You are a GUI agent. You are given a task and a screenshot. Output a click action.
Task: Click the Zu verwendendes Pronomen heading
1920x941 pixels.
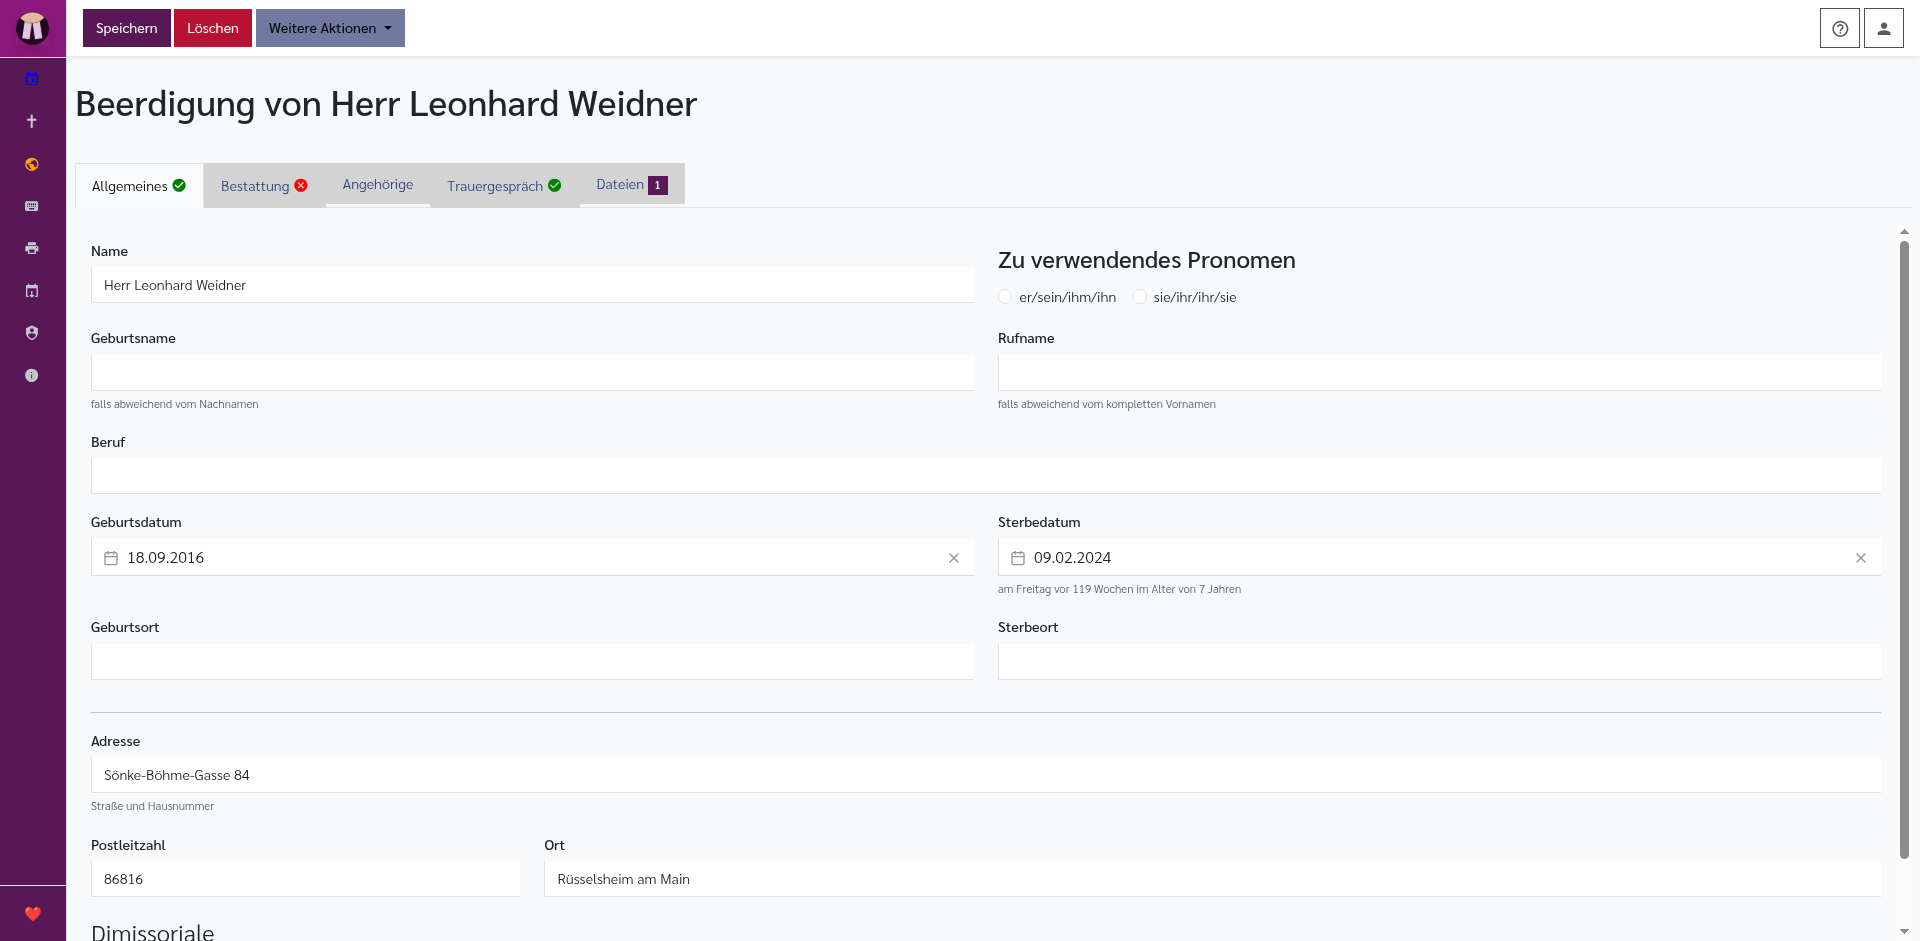pos(1146,260)
